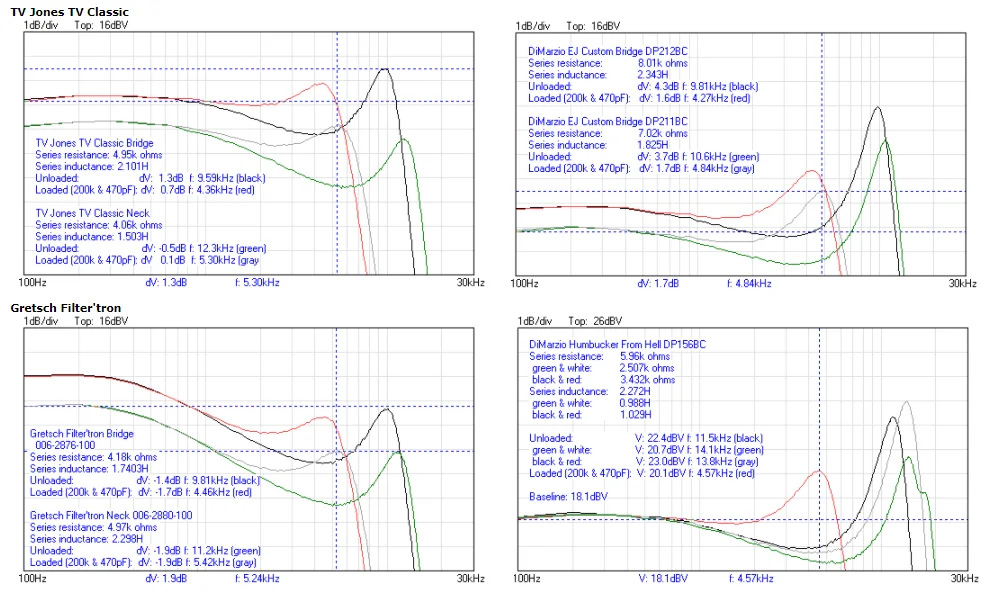Viewport: 992px width, 610px height.
Task: Select 'DiMarzio EJ Custom Bridge DP211BC' title
Action: click(608, 121)
